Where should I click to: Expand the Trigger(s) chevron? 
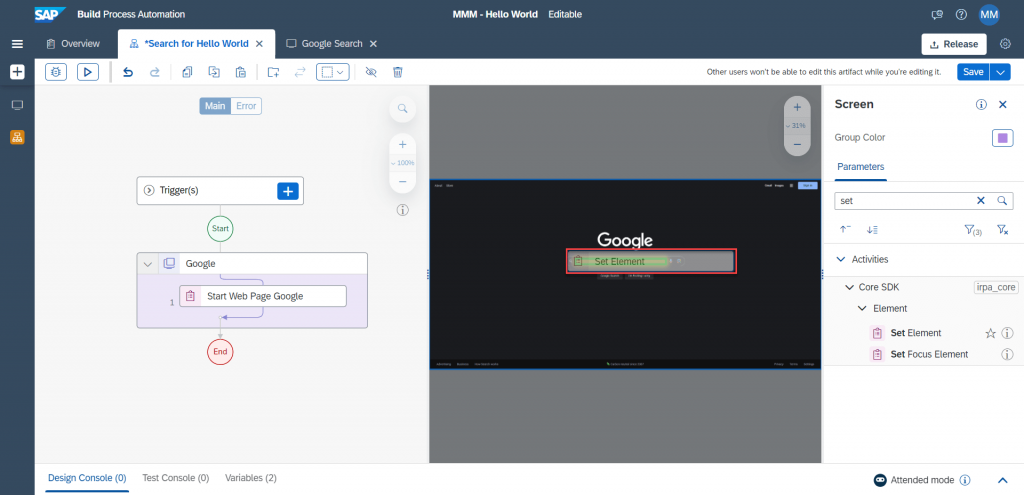tap(148, 191)
